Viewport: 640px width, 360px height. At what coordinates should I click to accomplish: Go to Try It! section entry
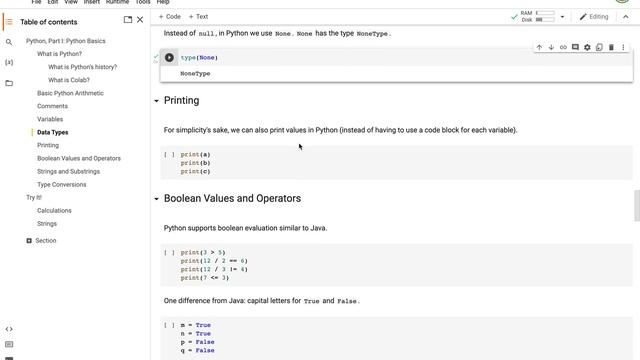(34, 198)
